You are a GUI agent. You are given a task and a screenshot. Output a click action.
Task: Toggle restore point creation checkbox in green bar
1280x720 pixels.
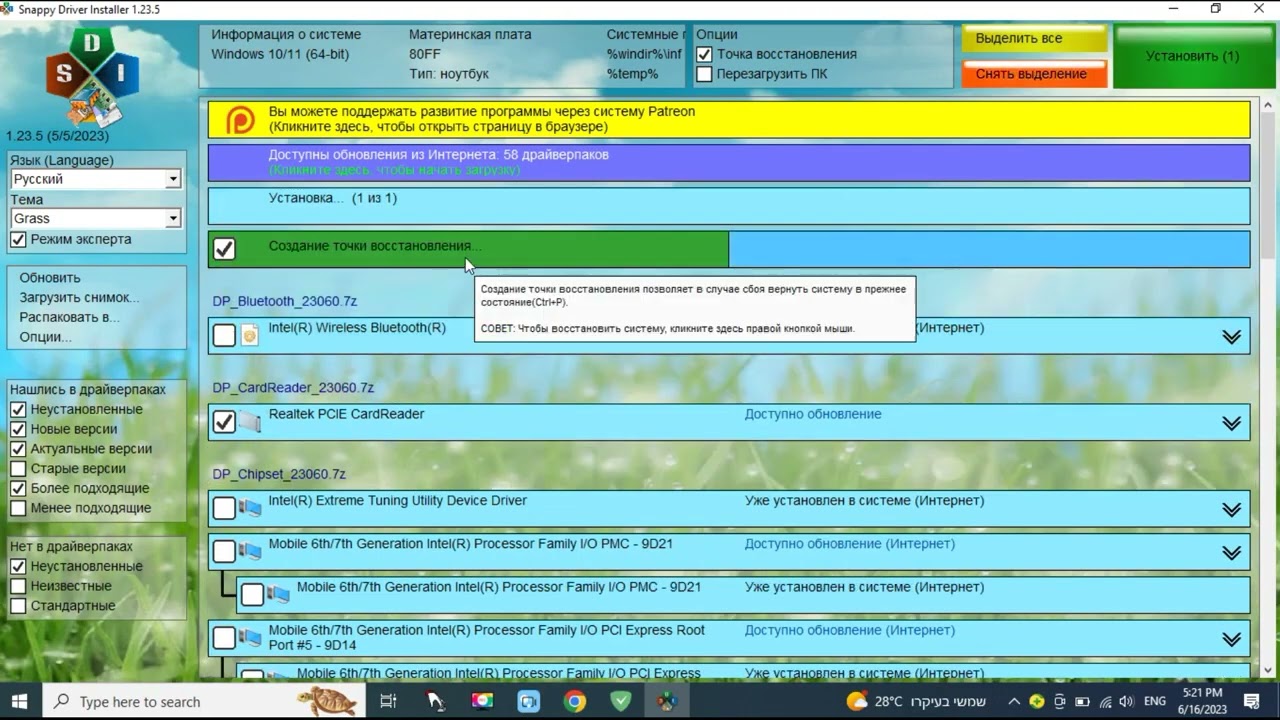click(224, 249)
